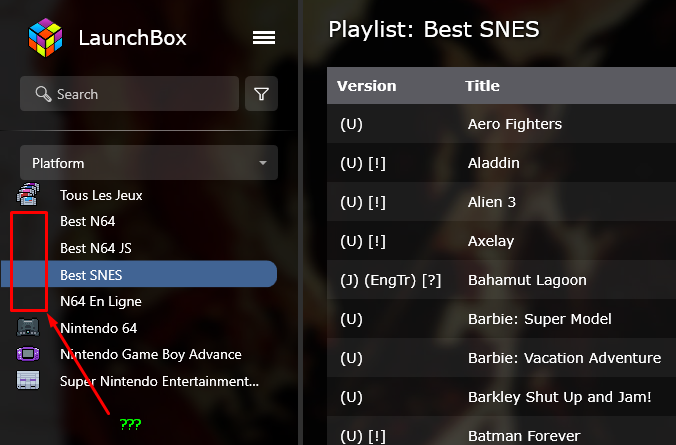
Task: Select the Aero Fighters game row
Action: 501,124
